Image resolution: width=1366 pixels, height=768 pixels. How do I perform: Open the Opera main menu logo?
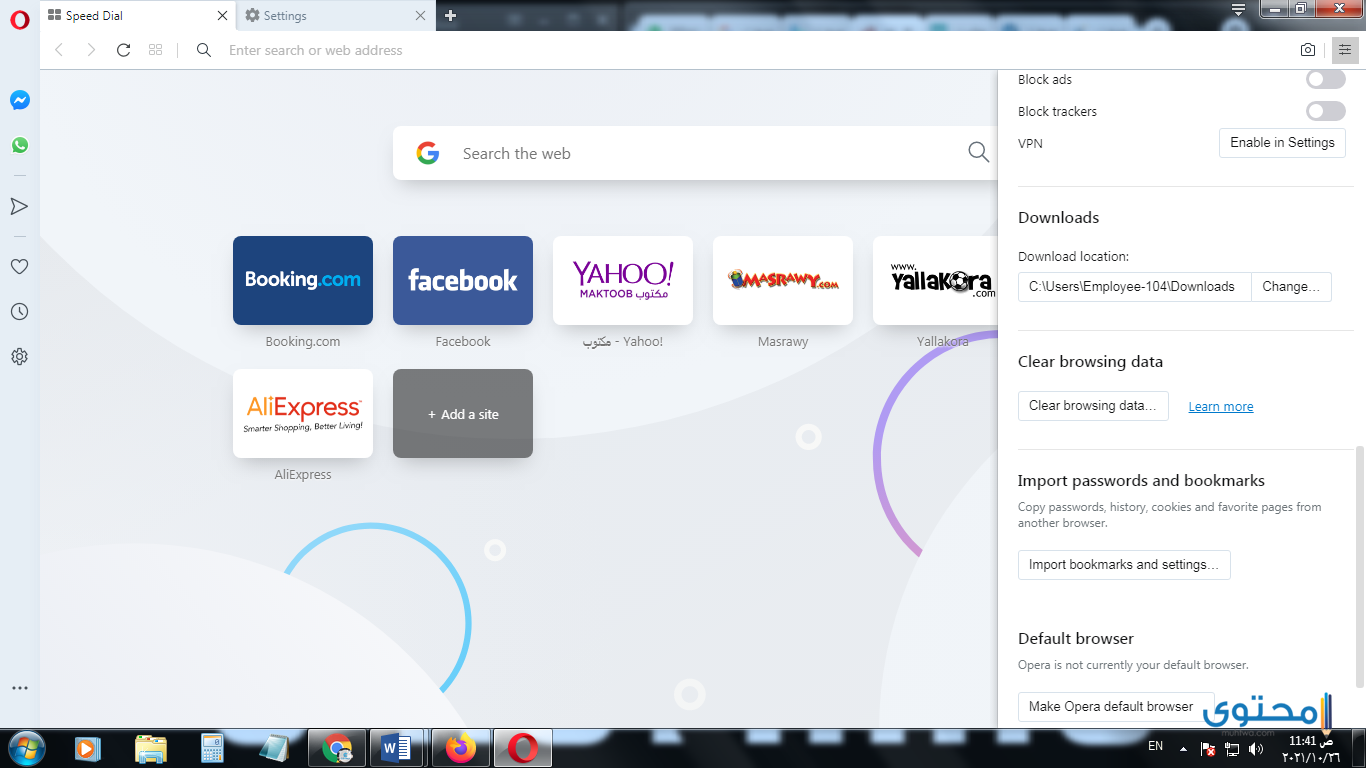[19, 21]
